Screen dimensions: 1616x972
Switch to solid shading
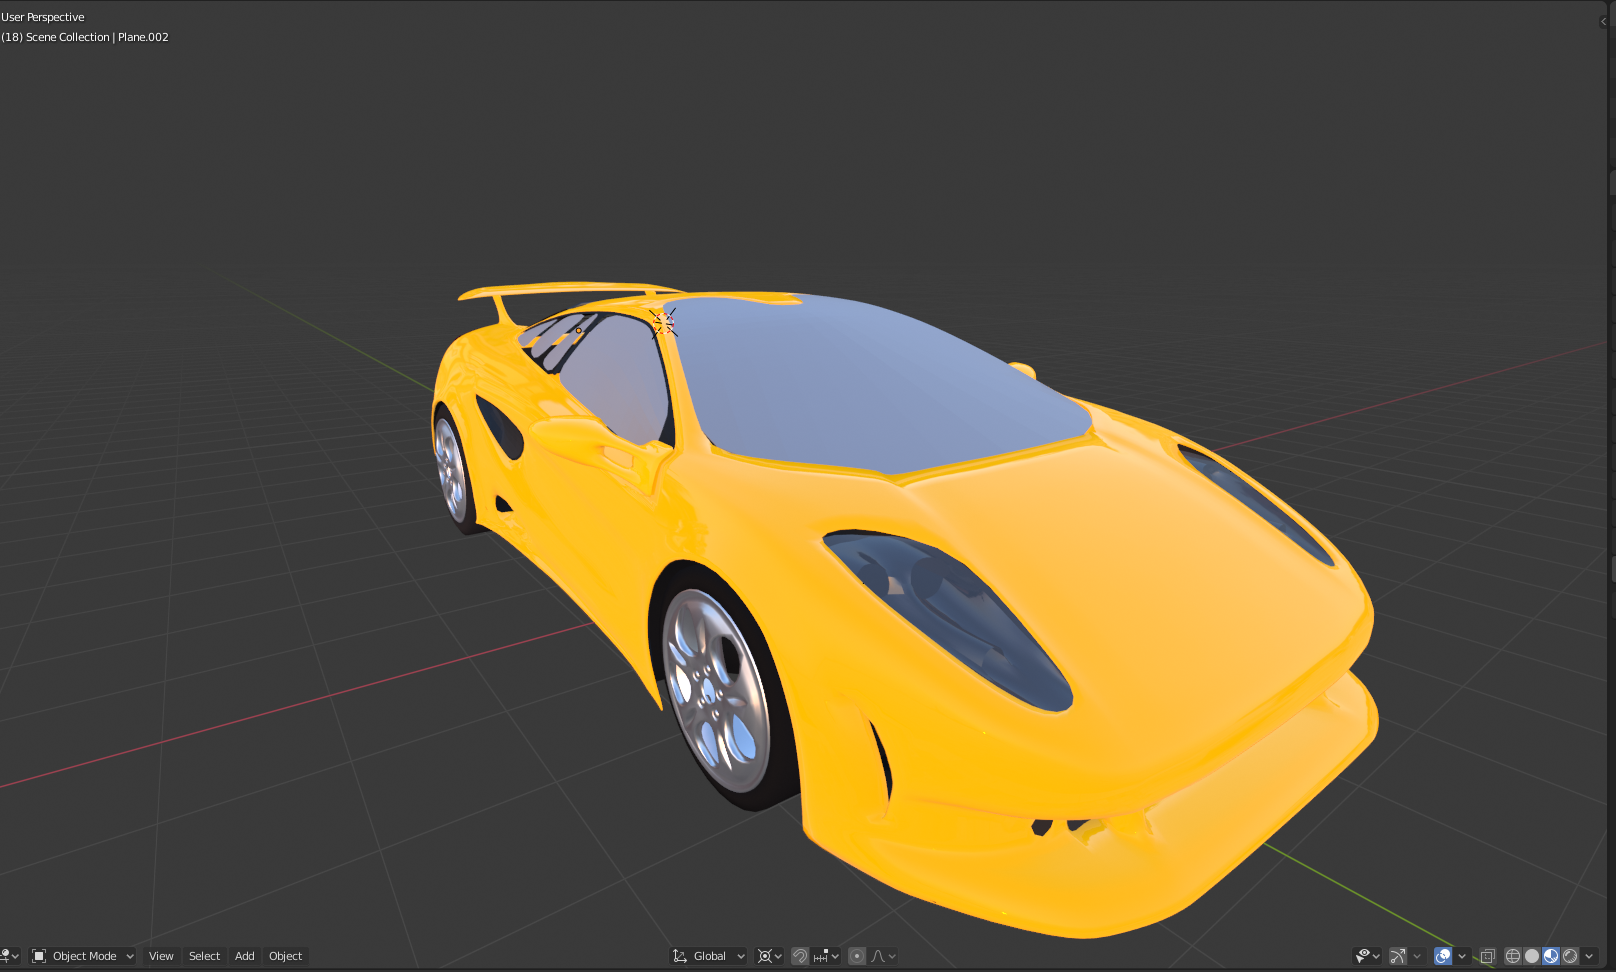[1532, 956]
